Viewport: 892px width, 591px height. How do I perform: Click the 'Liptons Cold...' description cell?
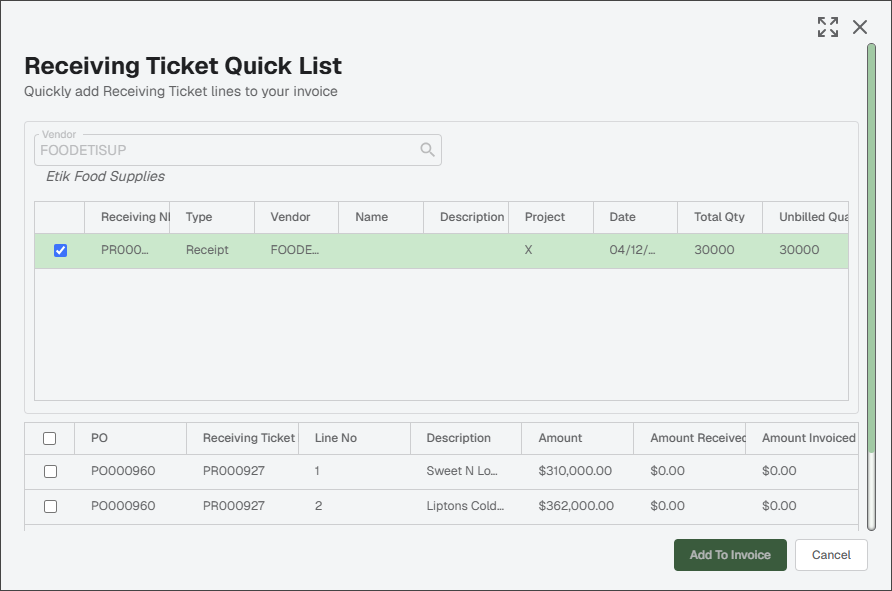pyautogui.click(x=465, y=506)
